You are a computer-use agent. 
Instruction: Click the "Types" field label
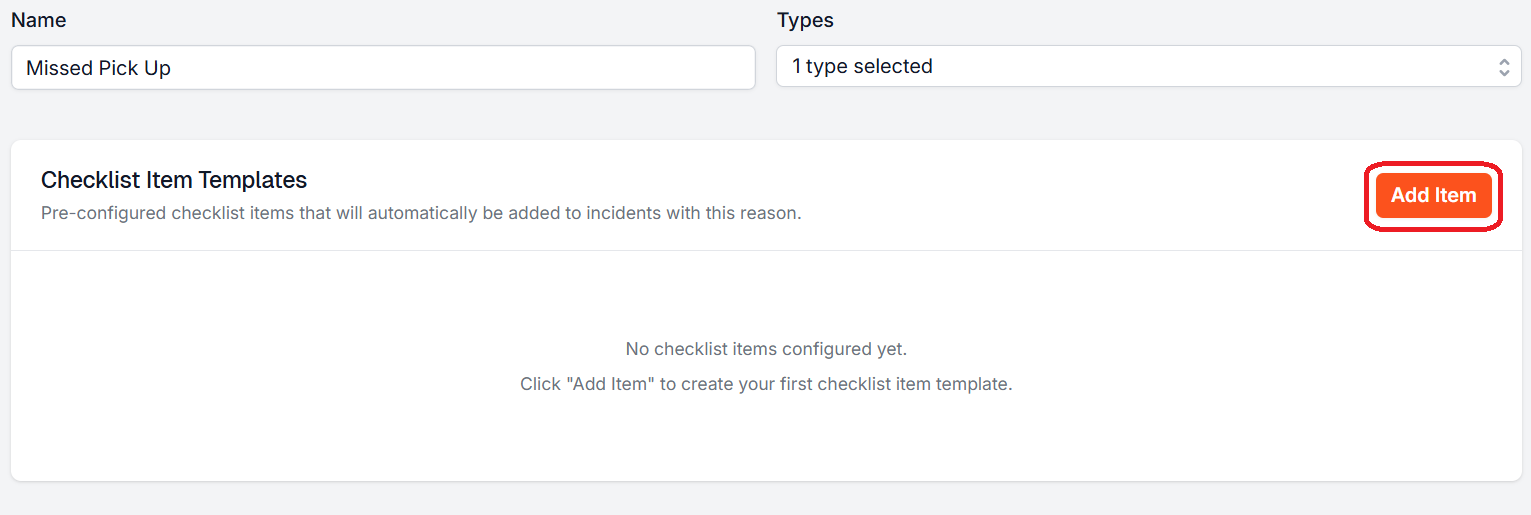click(x=805, y=20)
